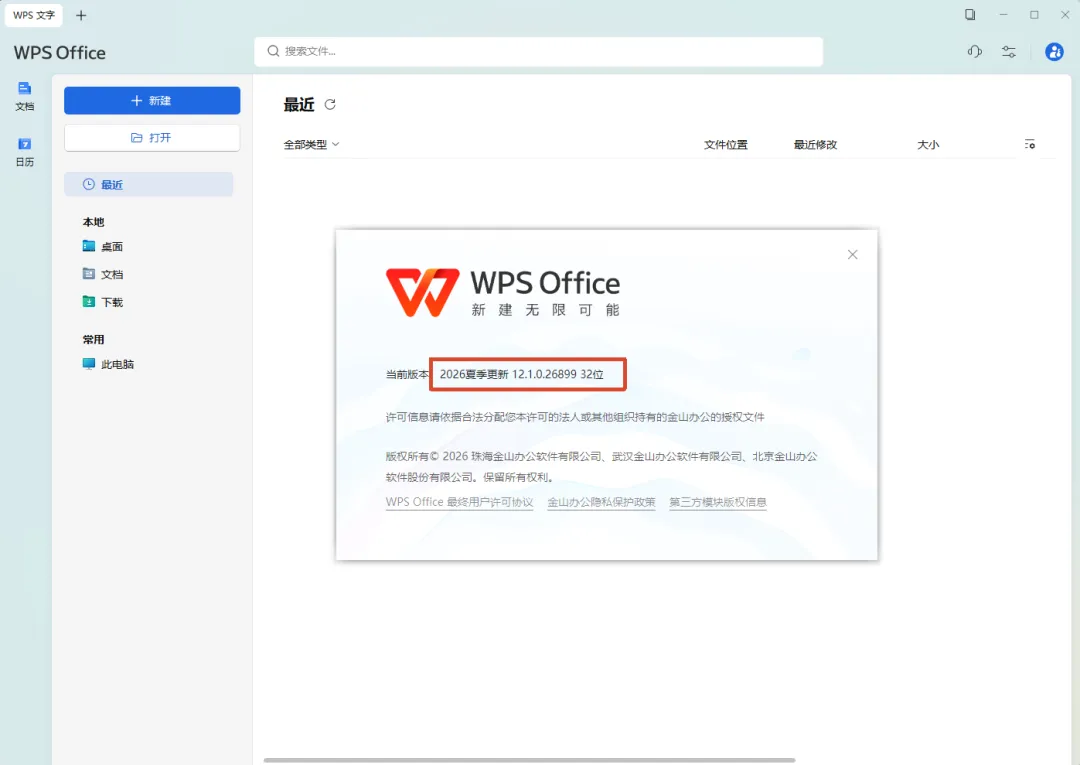Viewport: 1080px width, 765px height.
Task: Open the settings sliders icon
Action: [x=1009, y=52]
